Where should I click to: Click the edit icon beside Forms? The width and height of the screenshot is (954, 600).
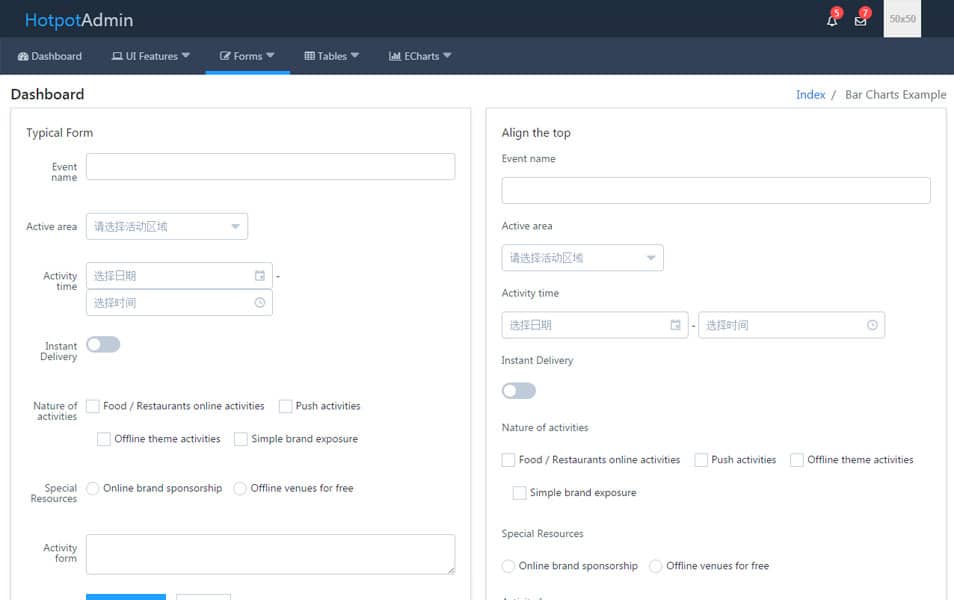point(225,56)
